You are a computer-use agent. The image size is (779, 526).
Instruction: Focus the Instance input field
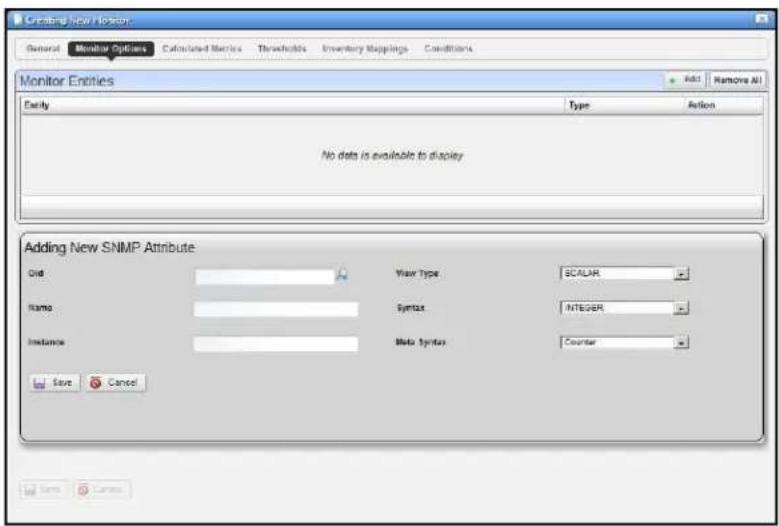[276, 344]
